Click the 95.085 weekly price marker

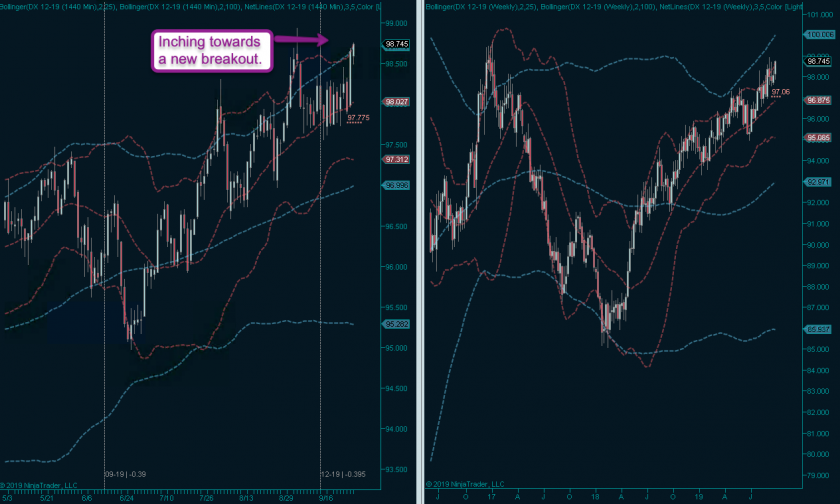tap(818, 138)
